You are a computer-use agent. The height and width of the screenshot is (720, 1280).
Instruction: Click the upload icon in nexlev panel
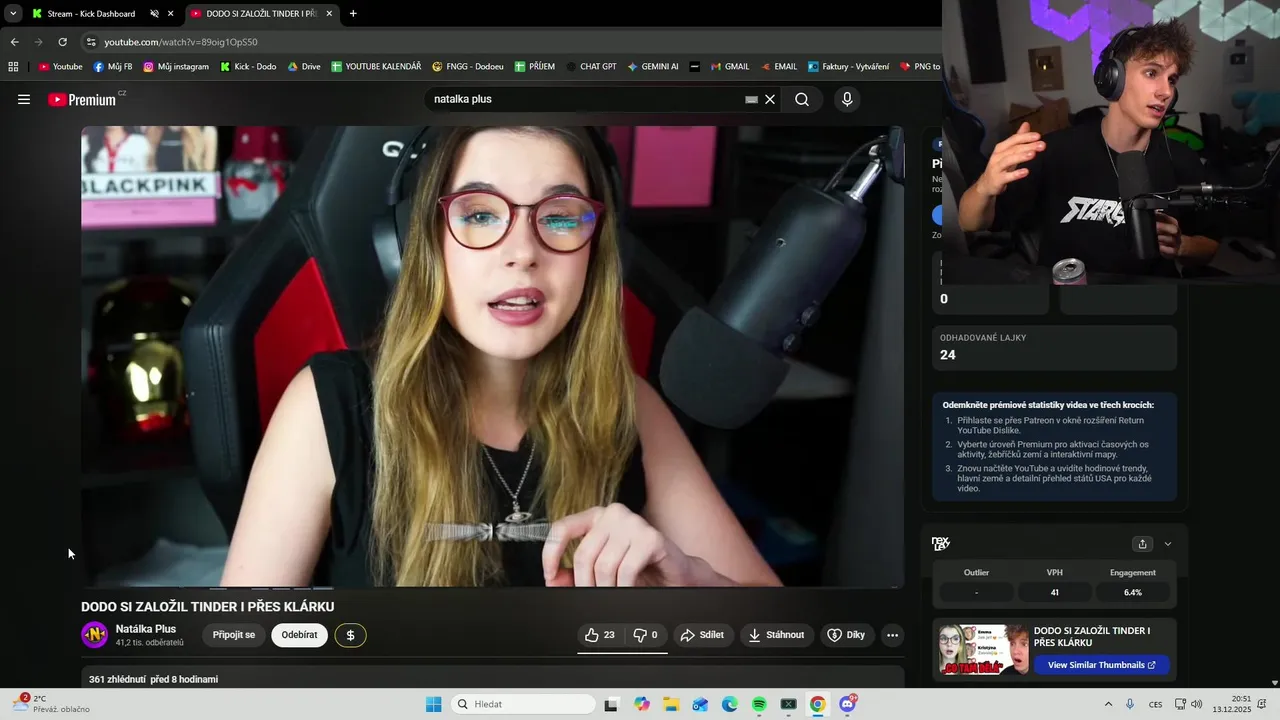pyautogui.click(x=1142, y=544)
